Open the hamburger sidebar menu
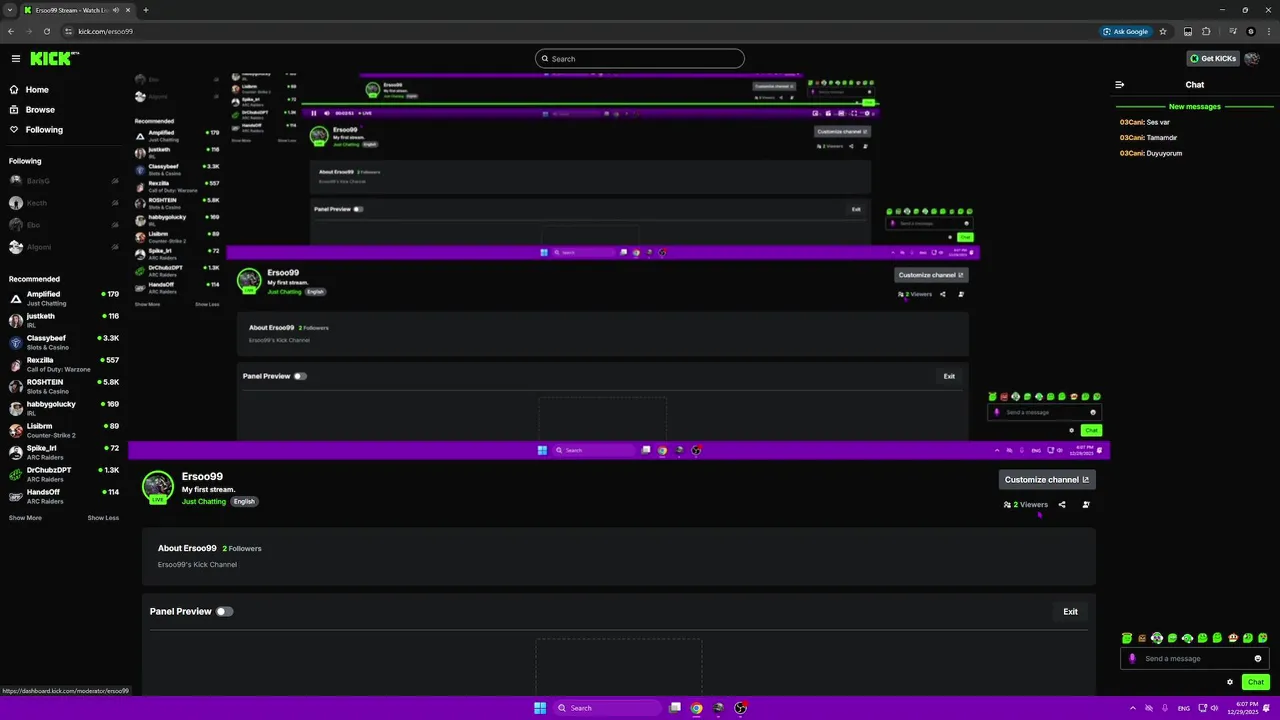Image resolution: width=1280 pixels, height=720 pixels. [x=15, y=59]
